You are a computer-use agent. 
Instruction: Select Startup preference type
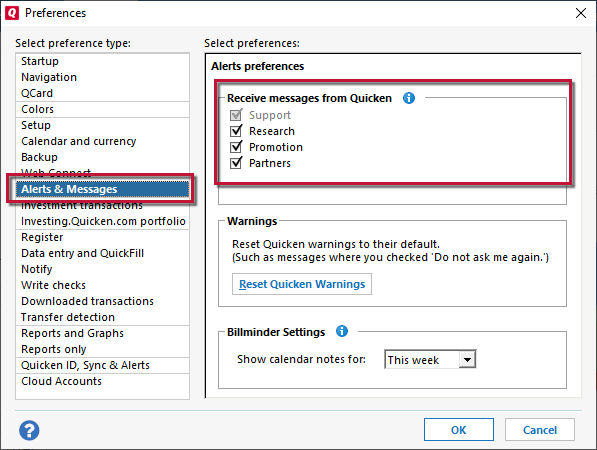tap(102, 61)
